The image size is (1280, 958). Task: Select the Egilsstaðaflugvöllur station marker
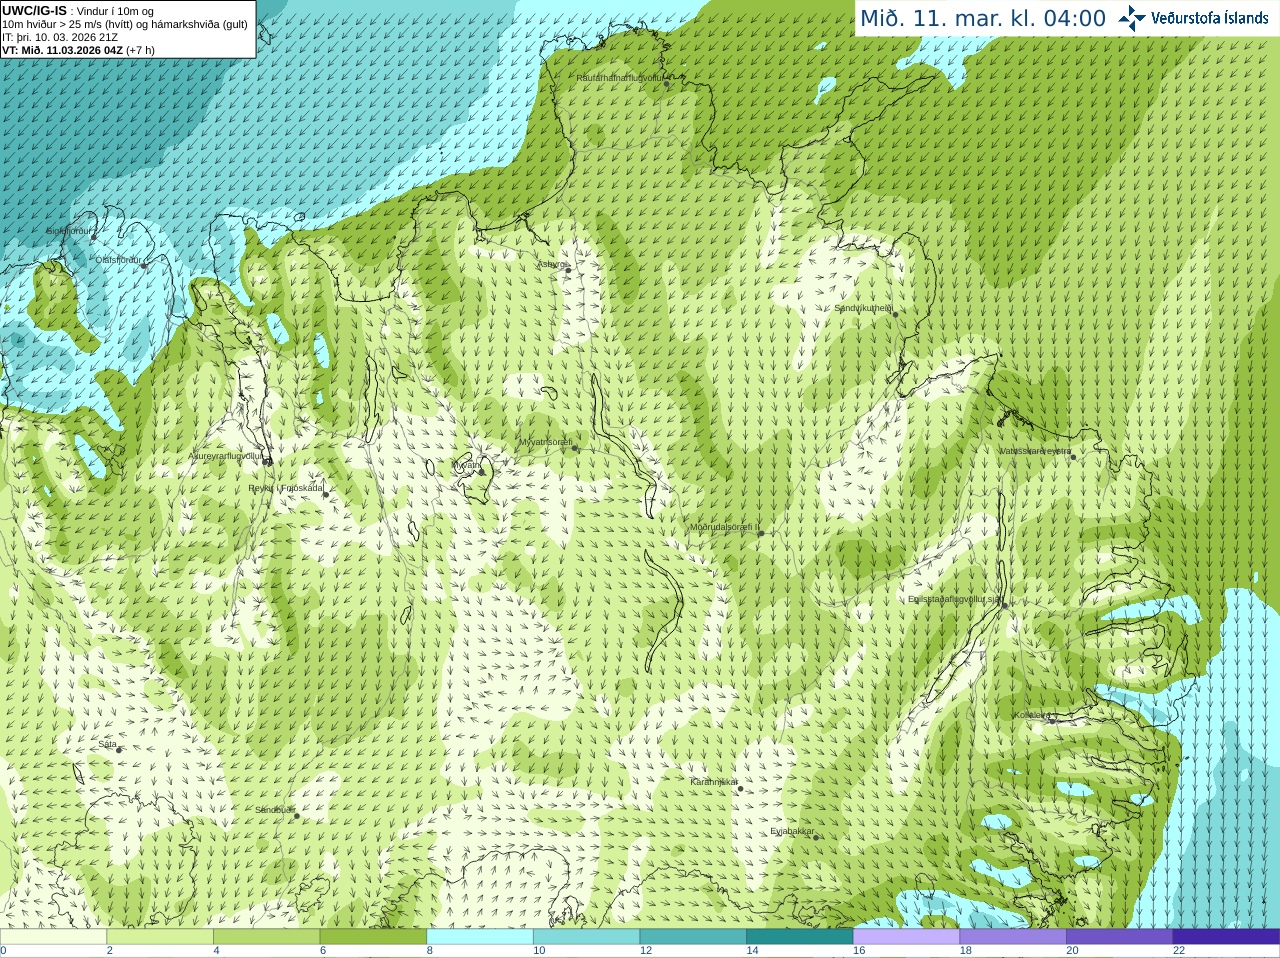(1004, 605)
